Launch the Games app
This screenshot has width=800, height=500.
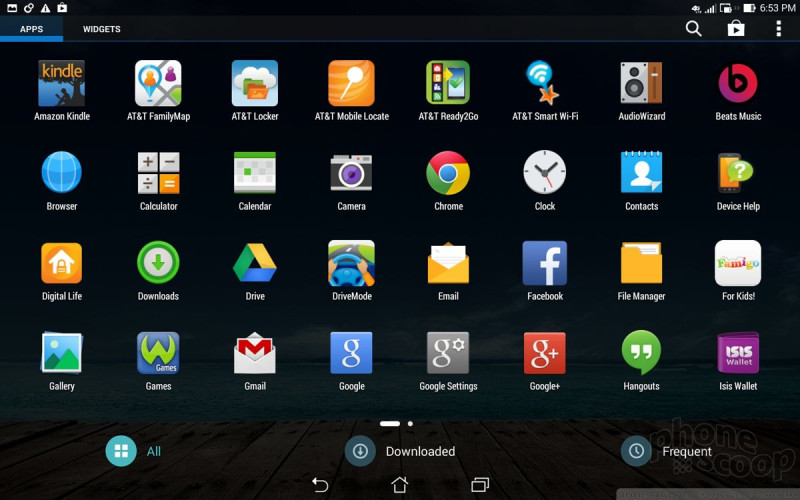(158, 352)
